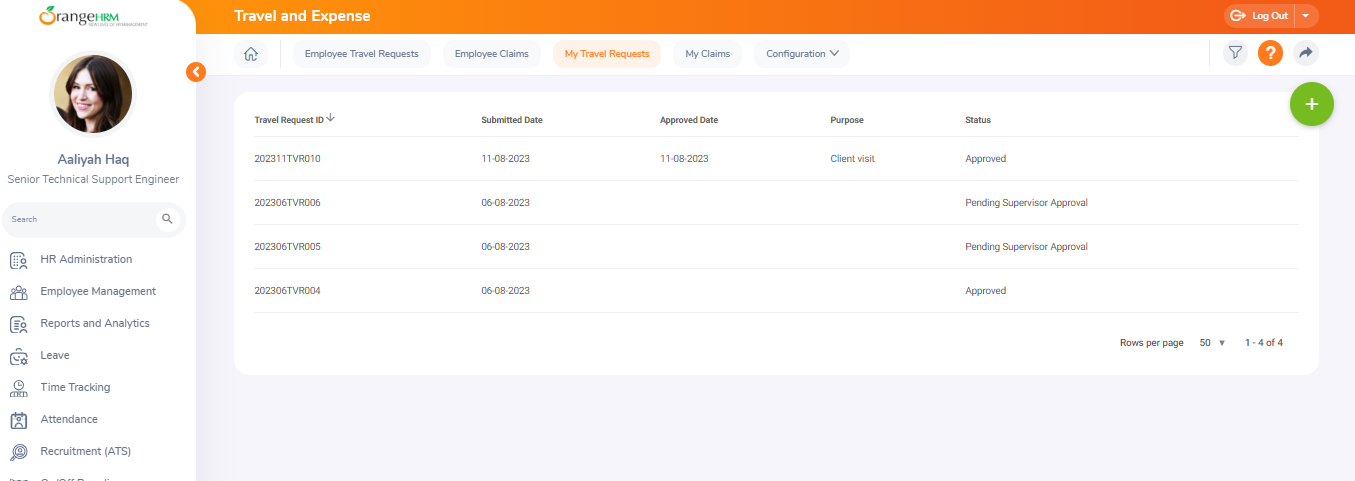1355x481 pixels.
Task: Click the Attendance sidebar icon
Action: (x=18, y=420)
